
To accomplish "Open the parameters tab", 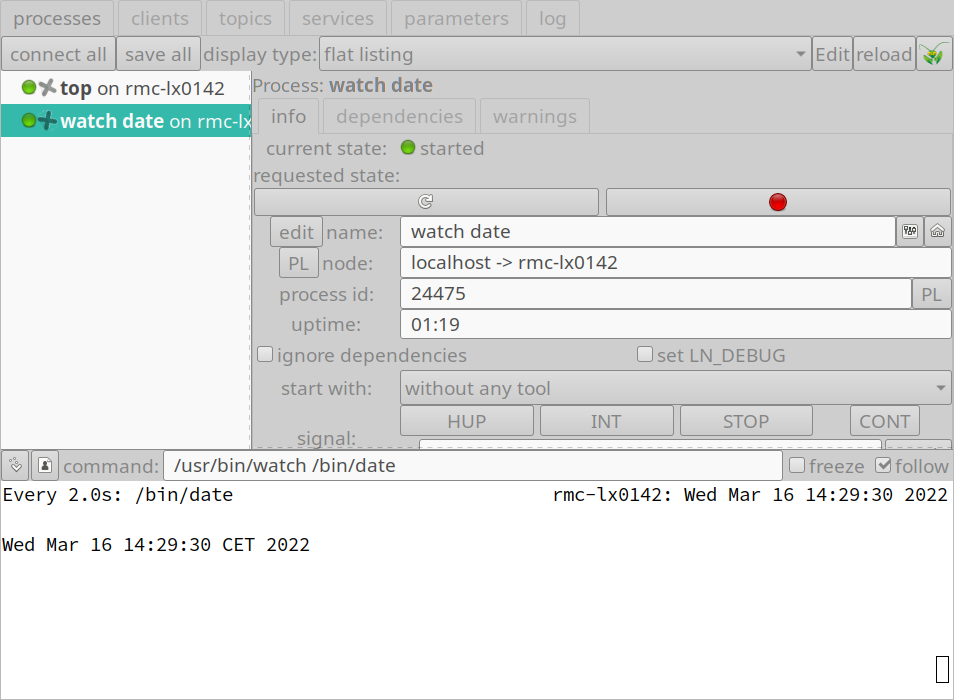I will pos(456,18).
